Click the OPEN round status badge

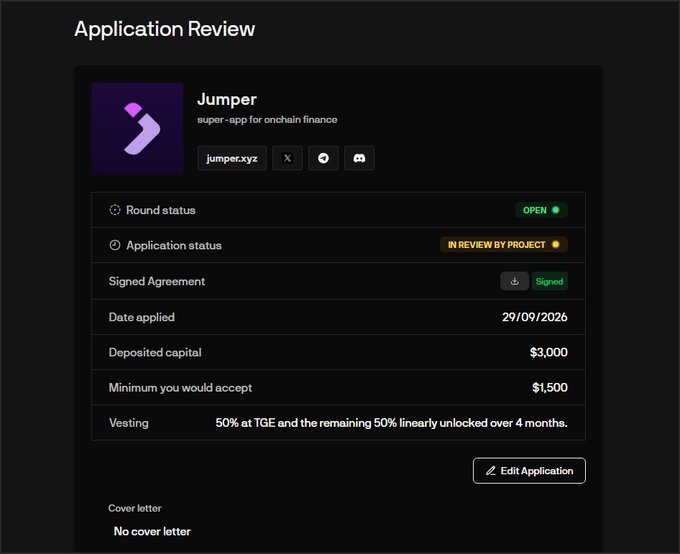[x=541, y=210]
